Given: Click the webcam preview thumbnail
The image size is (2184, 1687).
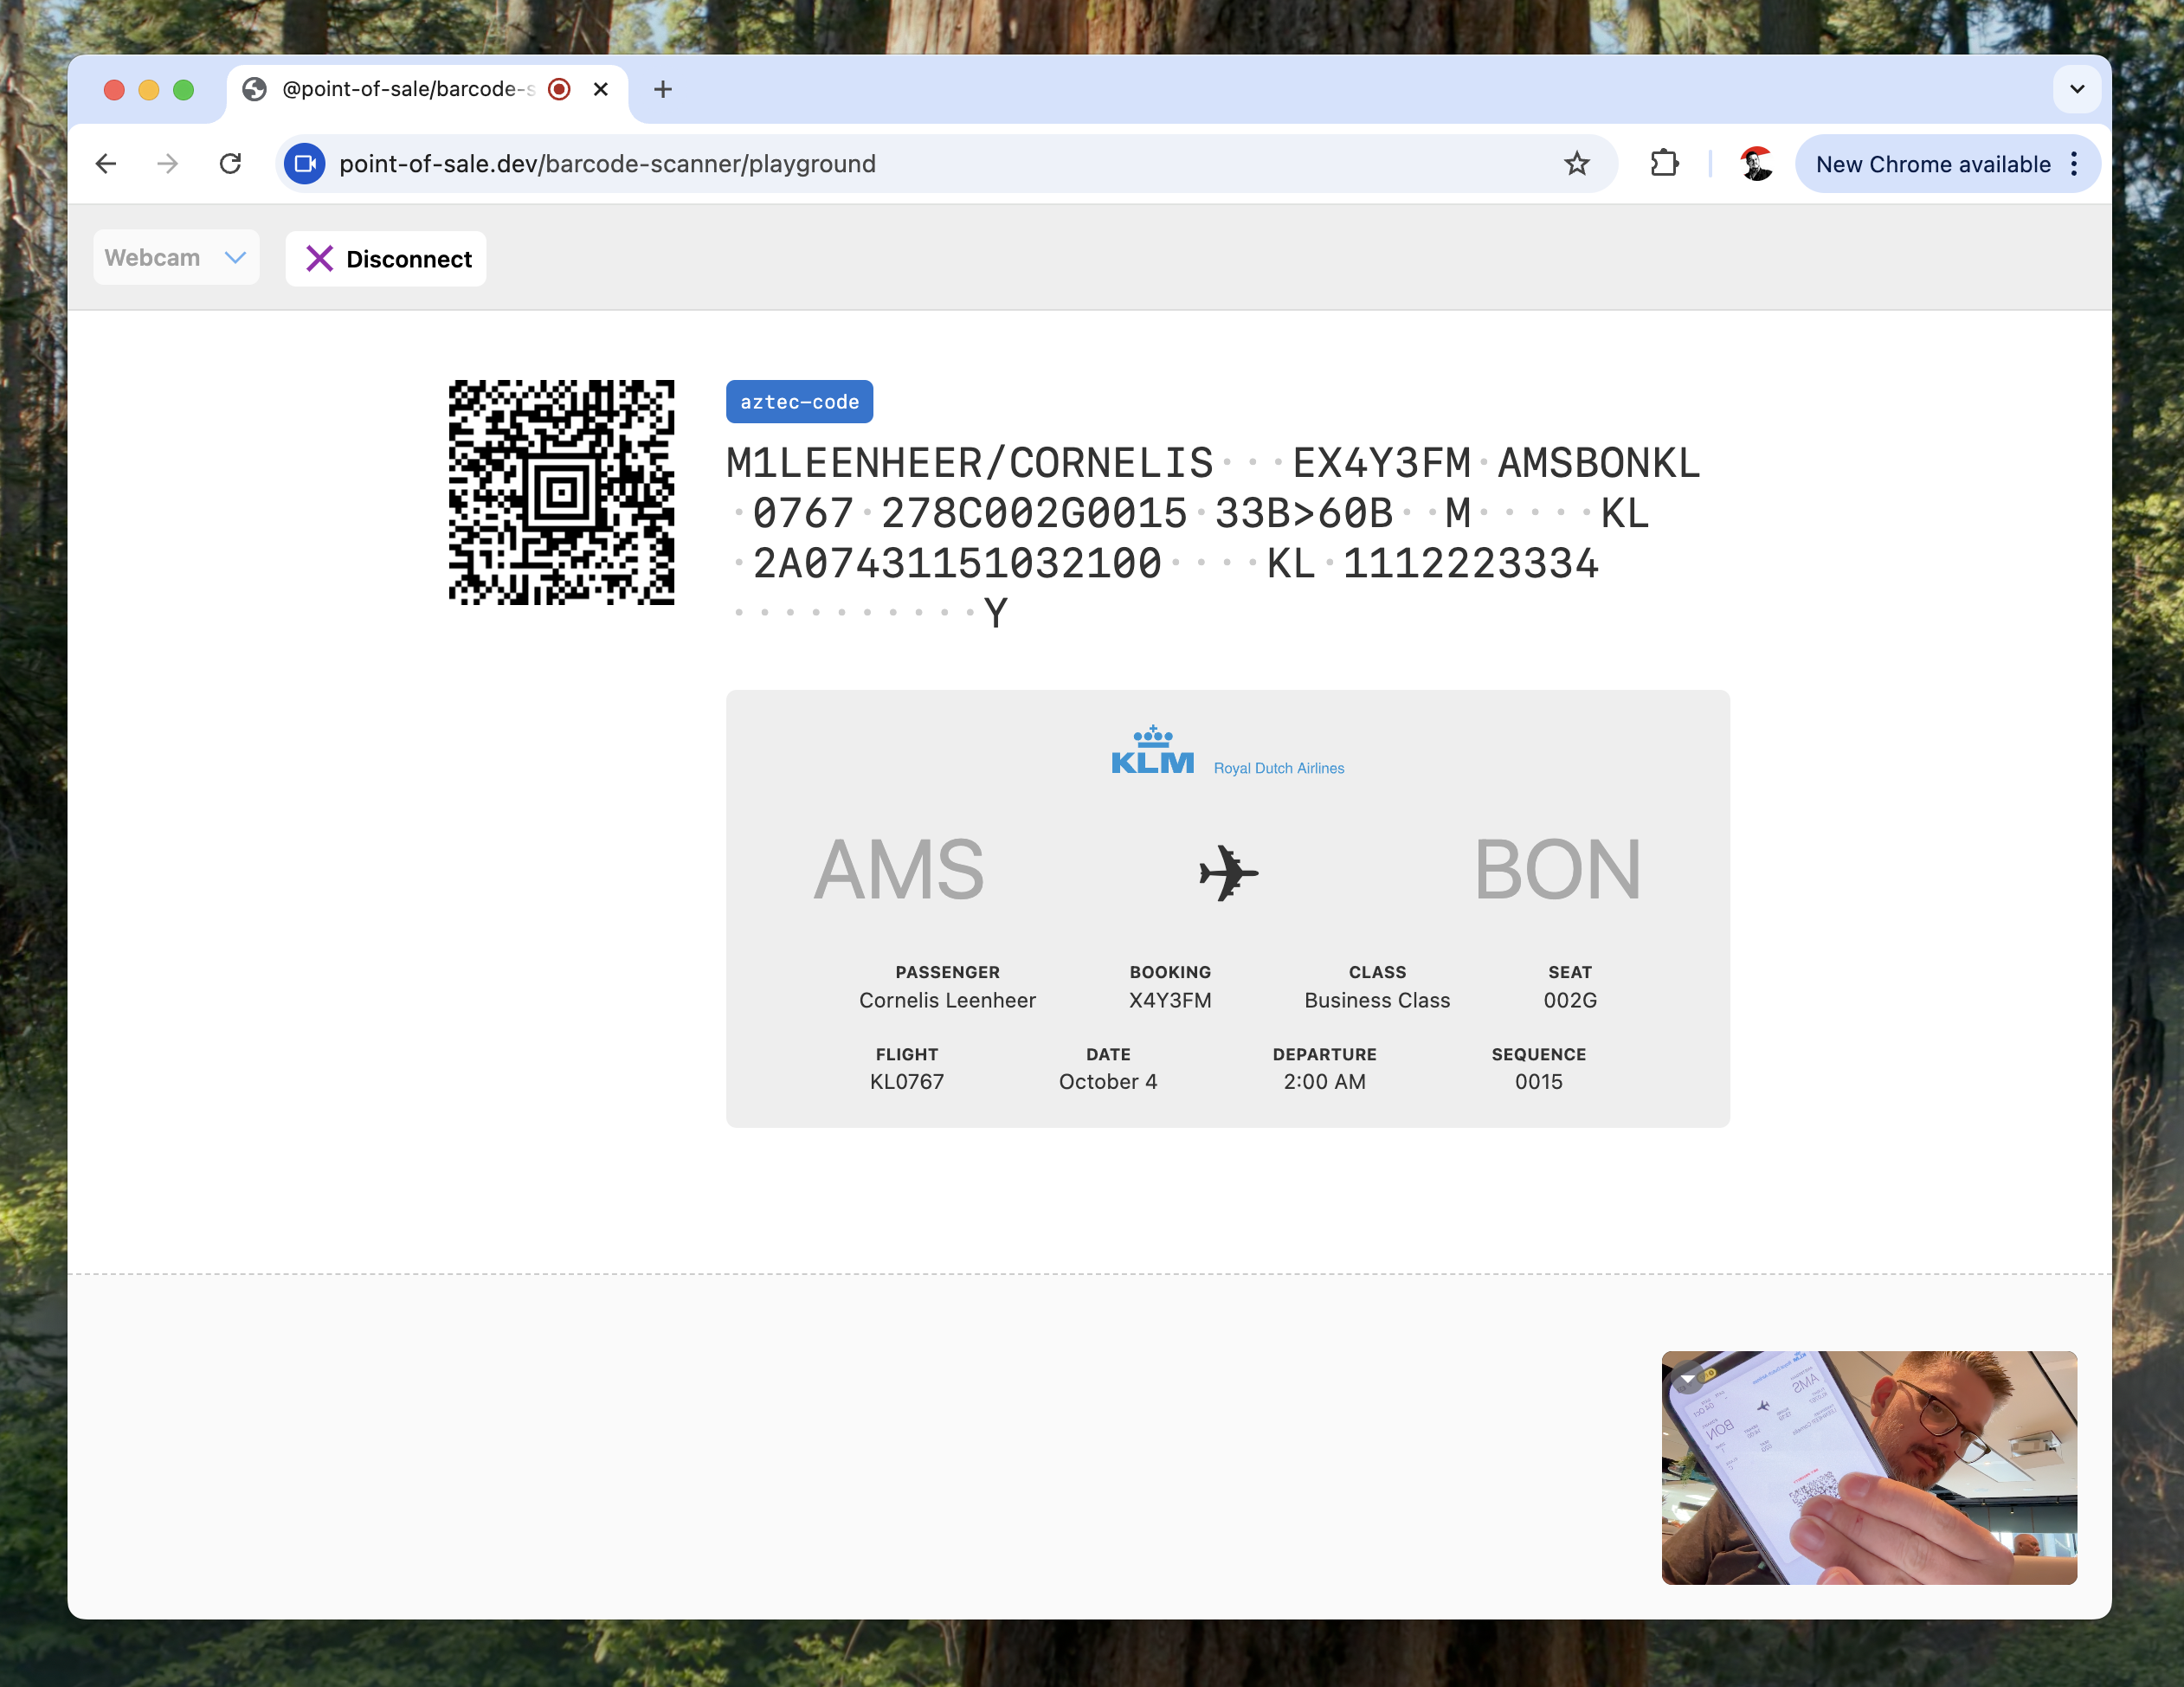Looking at the screenshot, I should point(1868,1467).
